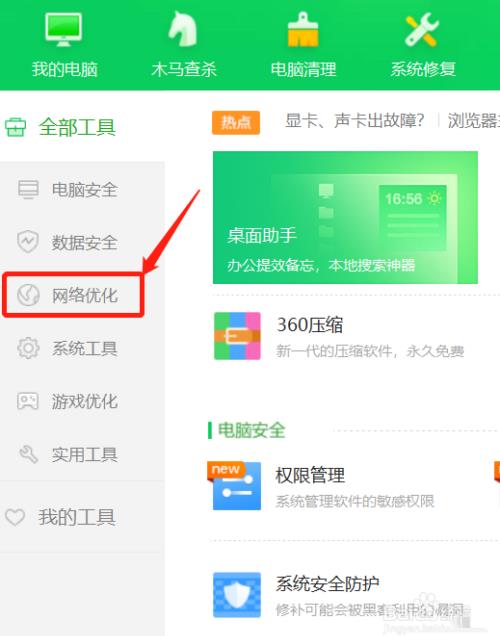Screen dimensions: 500x636
Task: Click the 系统安全防护 description text
Action: pyautogui.click(x=370, y=609)
